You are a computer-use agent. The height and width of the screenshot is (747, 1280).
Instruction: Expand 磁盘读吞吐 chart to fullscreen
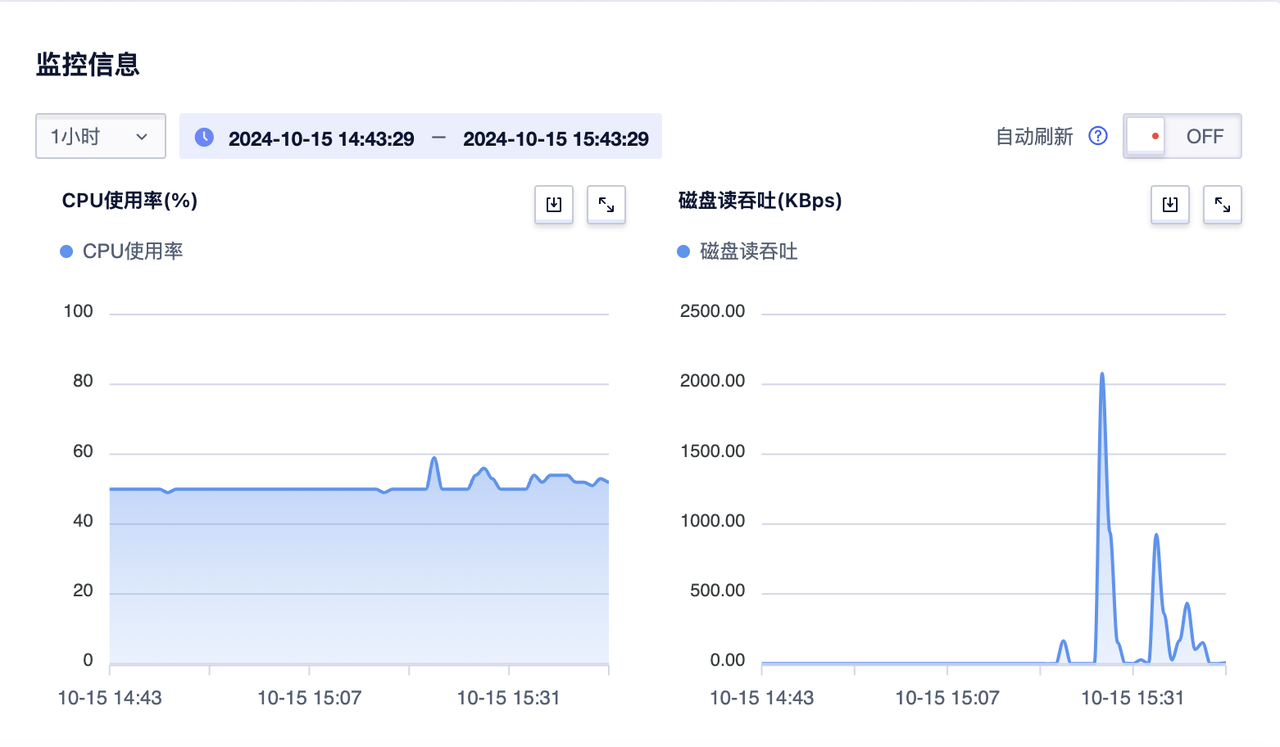[x=1222, y=204]
